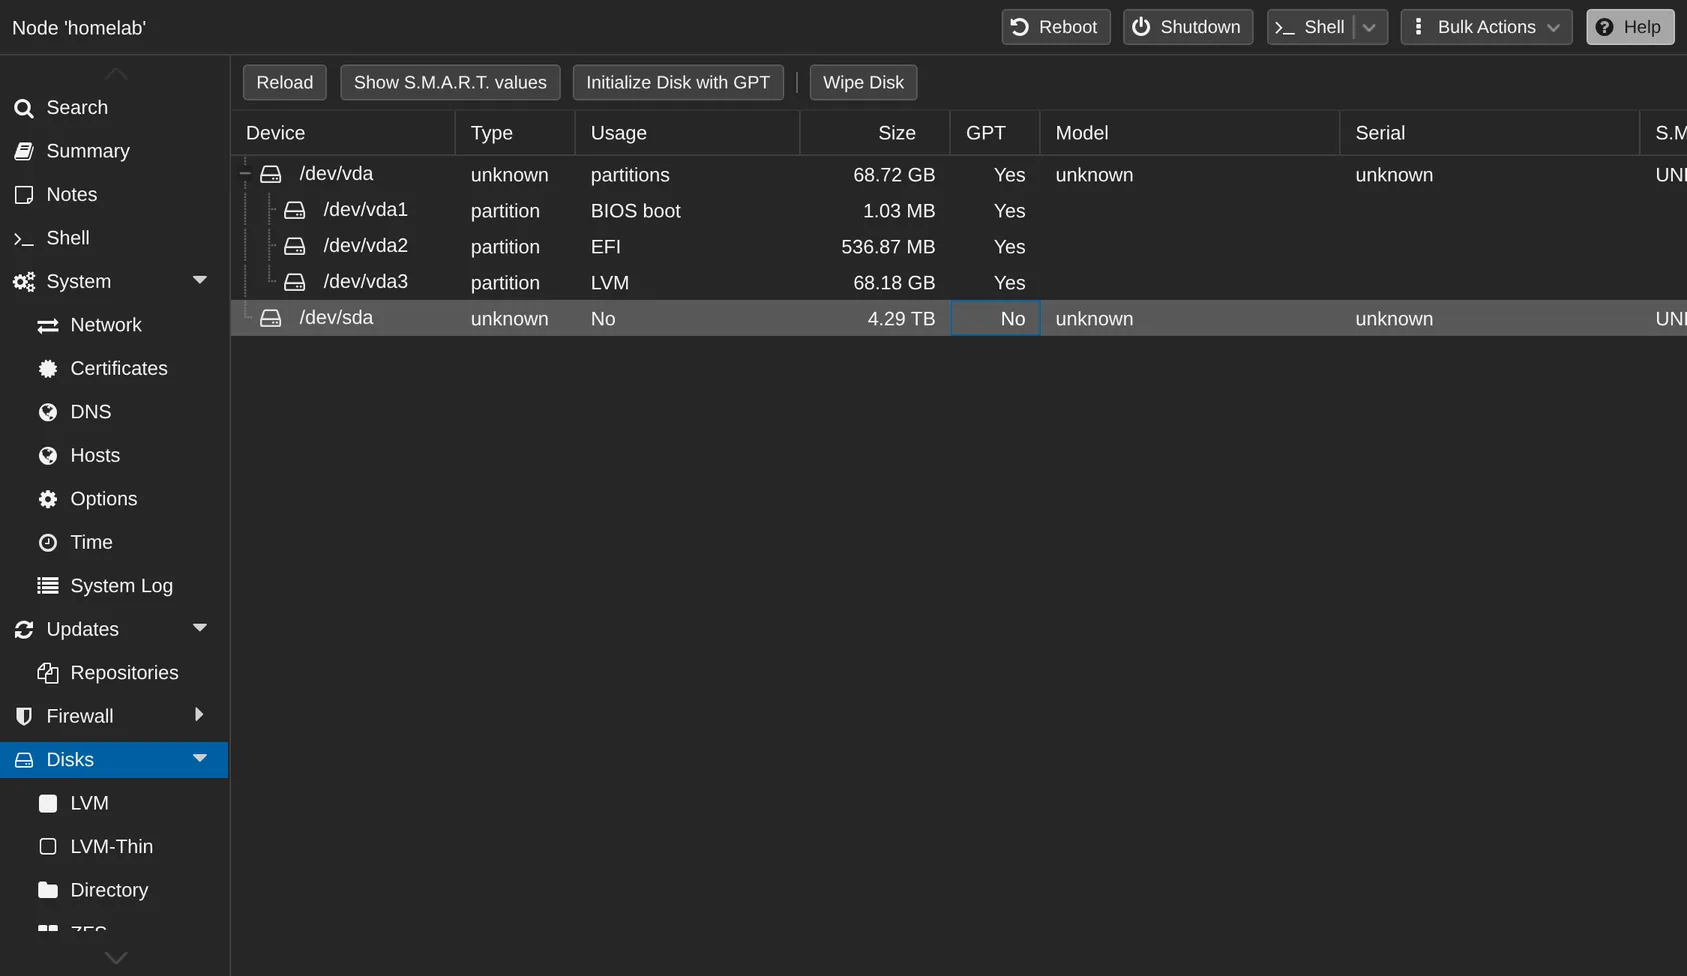1687x976 pixels.
Task: Open the Bulk Actions dropdown
Action: [1486, 27]
